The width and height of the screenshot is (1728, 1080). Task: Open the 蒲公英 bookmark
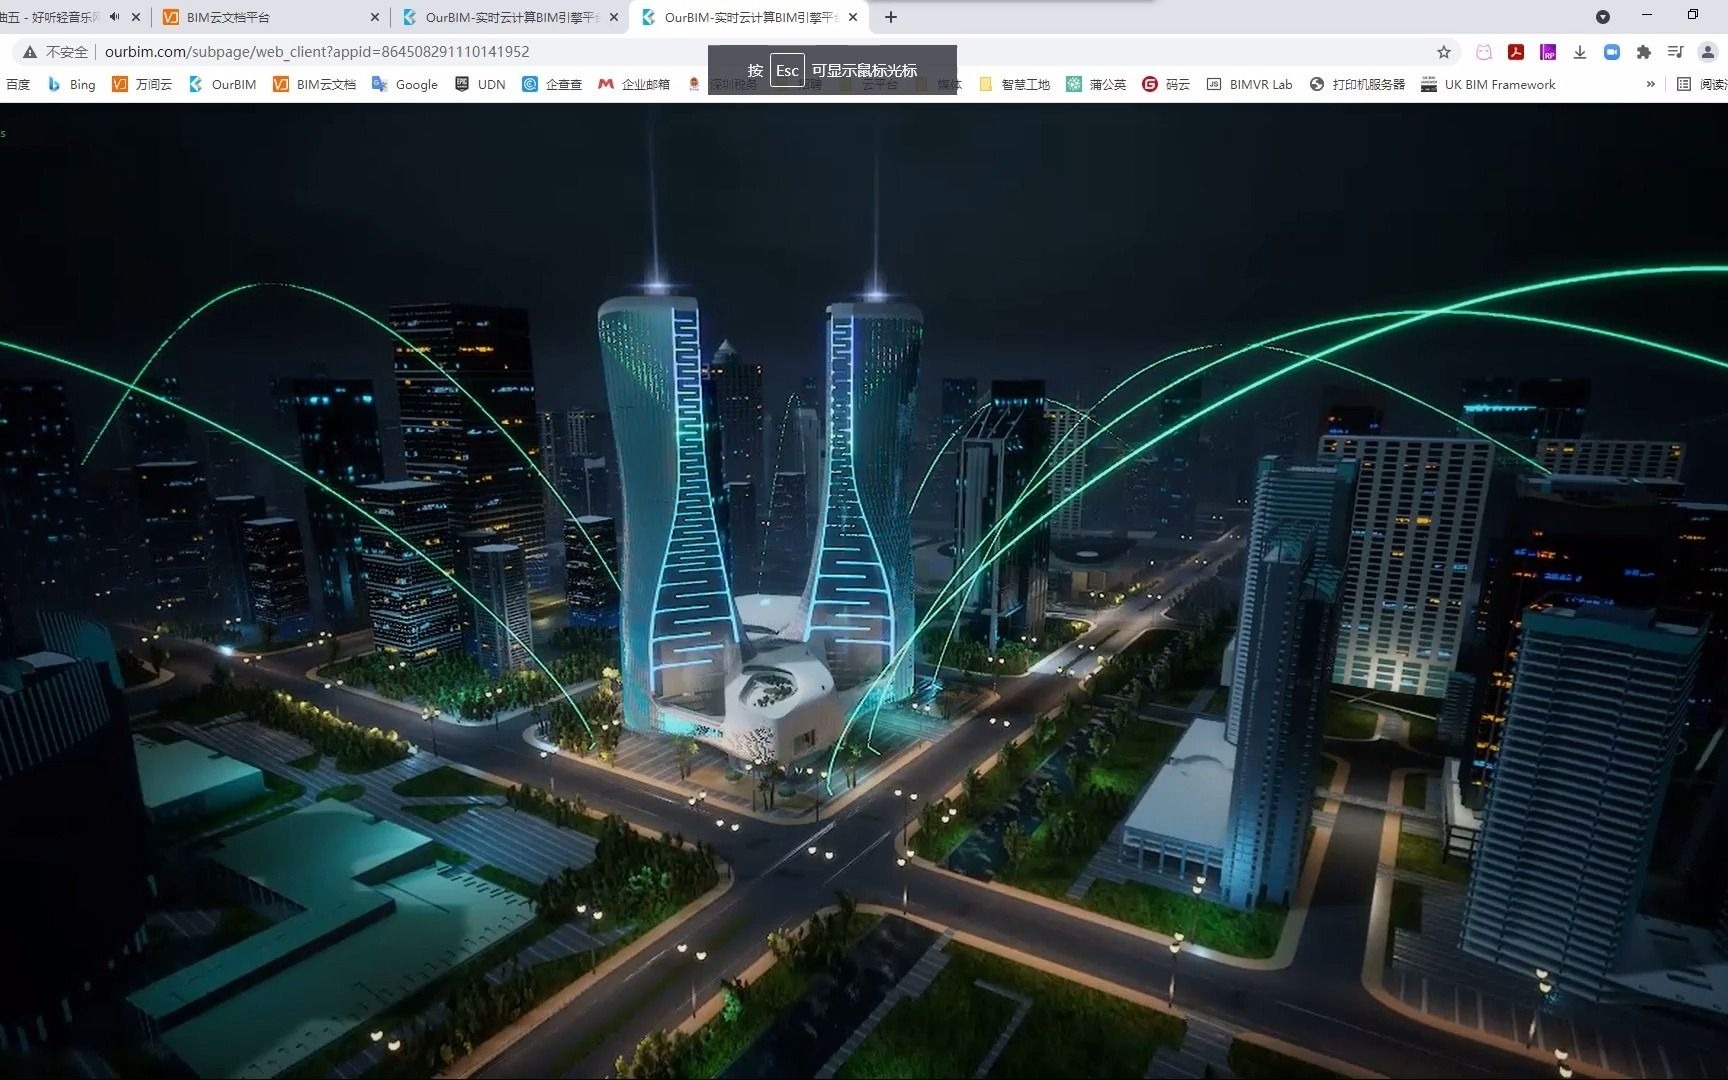(x=1096, y=85)
